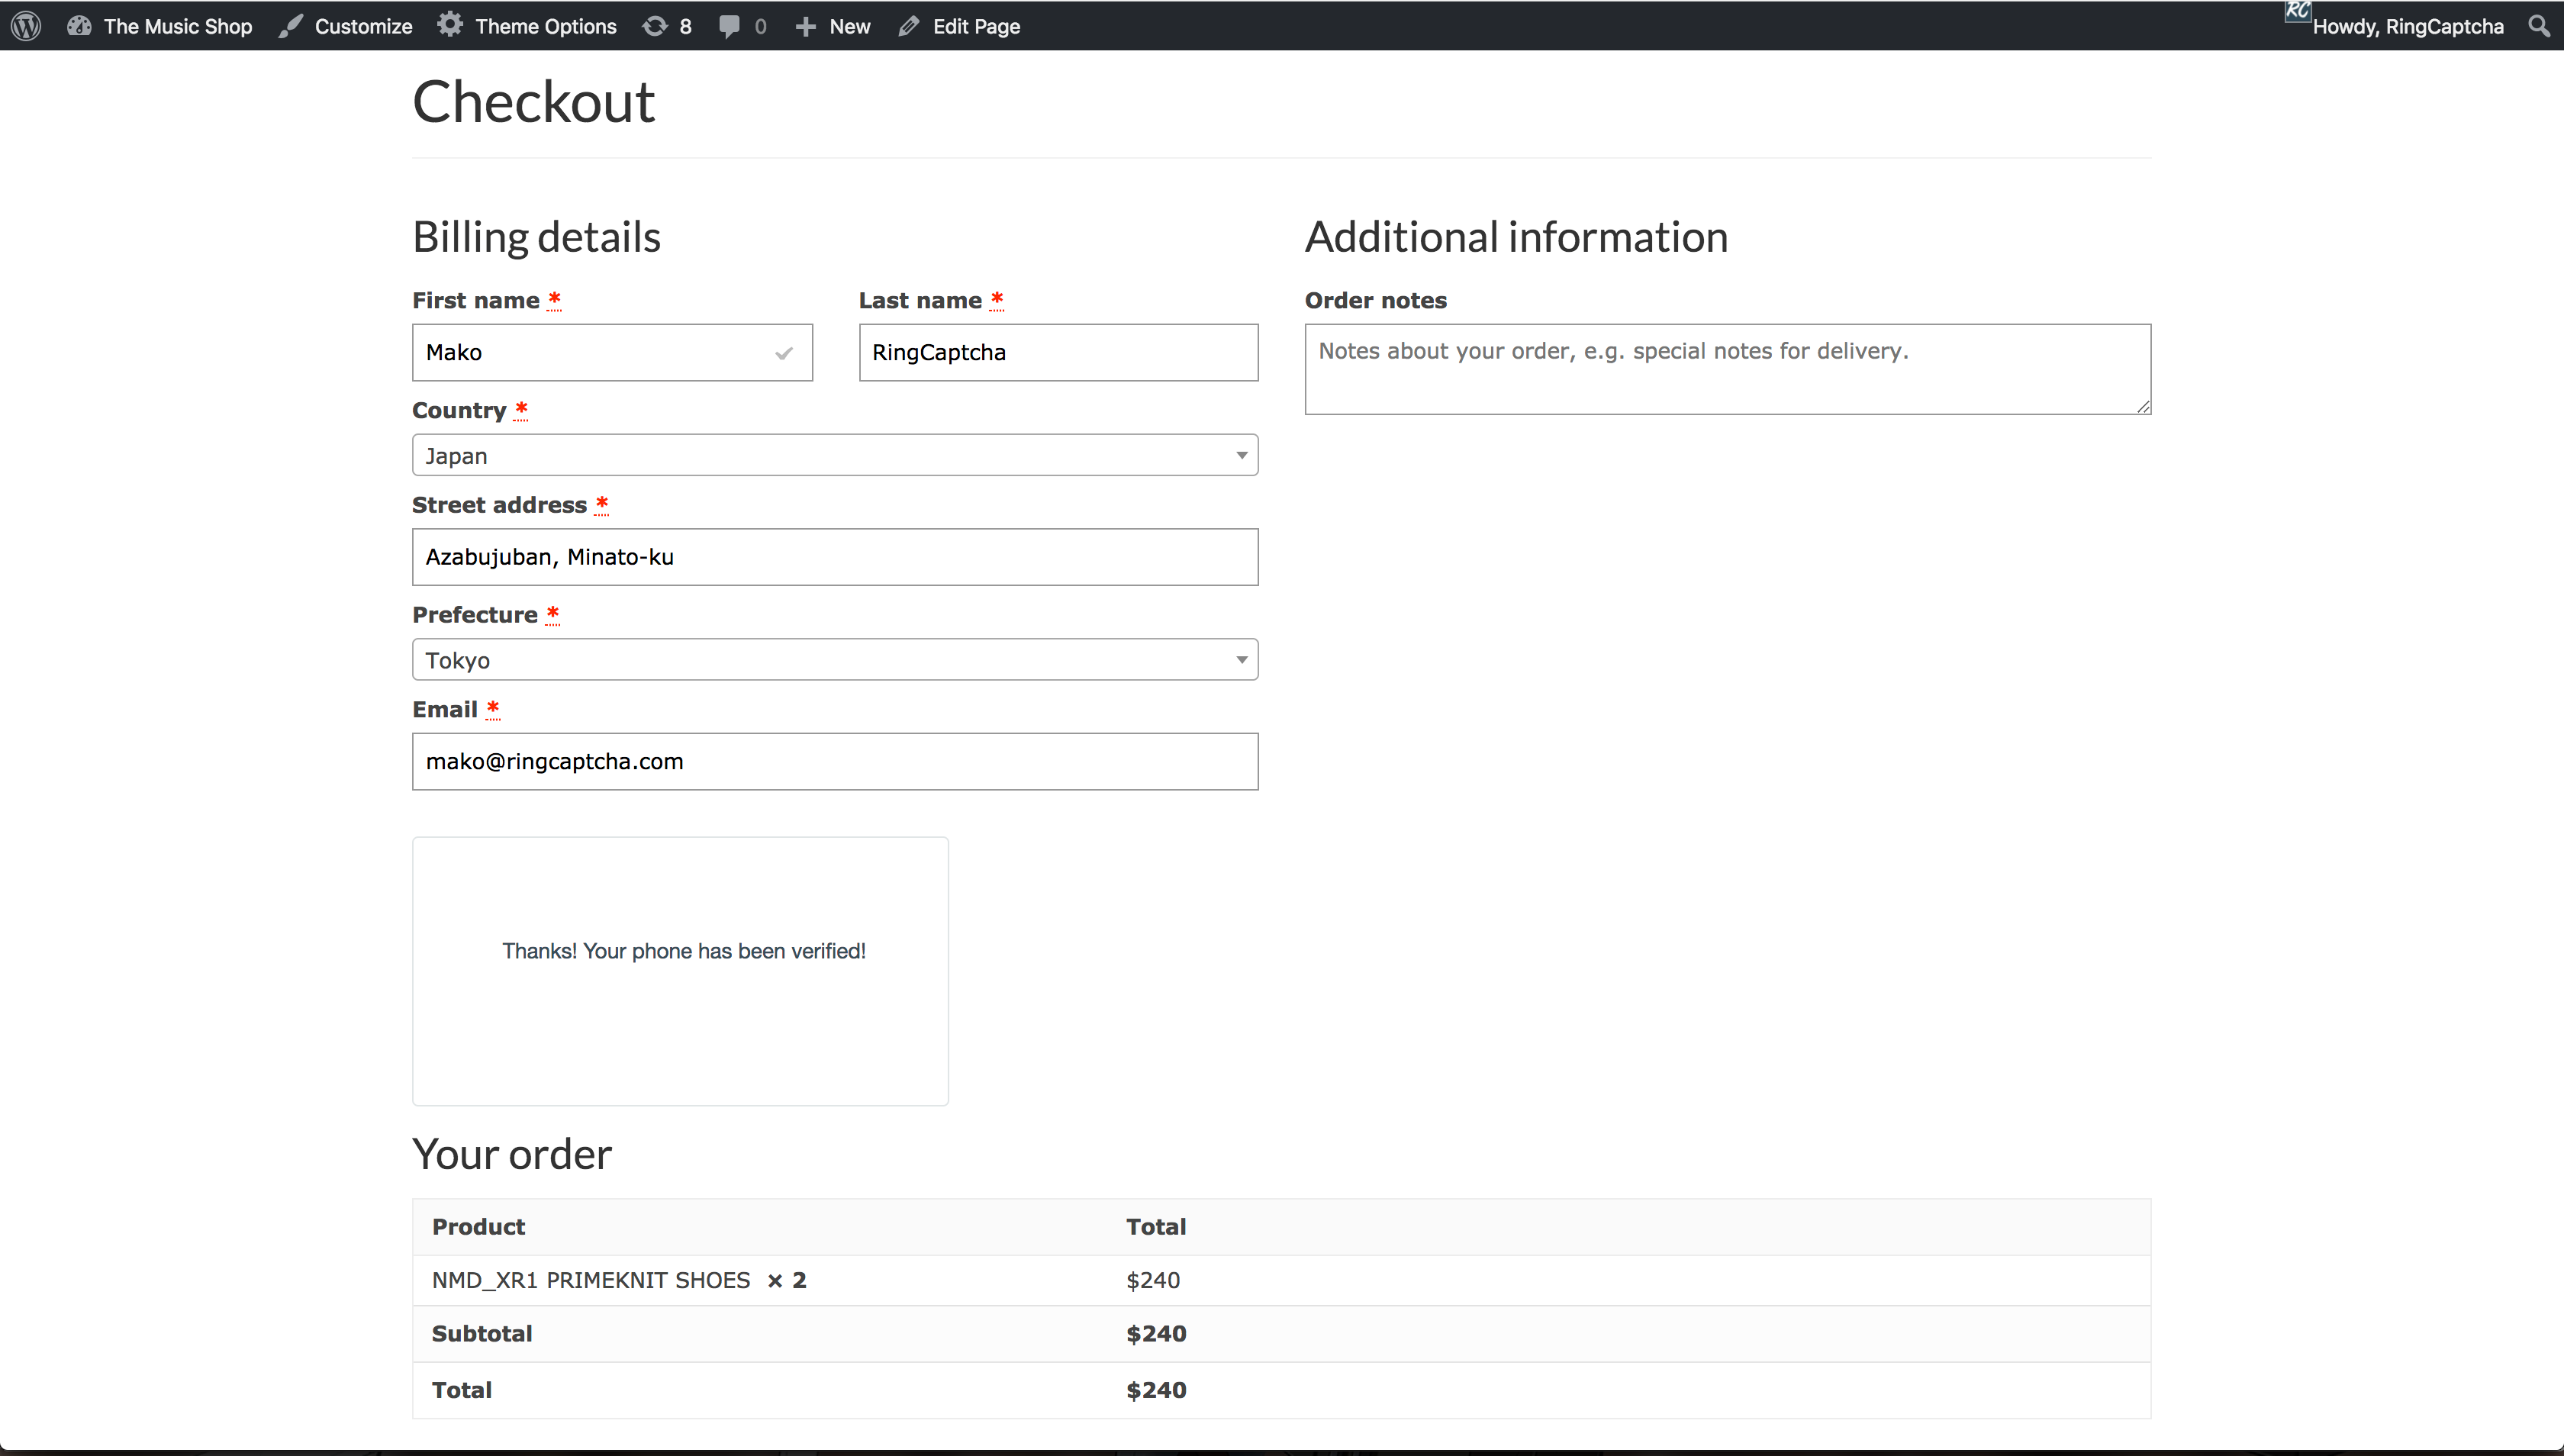2564x1456 pixels.
Task: Click The Music Shop site link
Action: point(178,27)
